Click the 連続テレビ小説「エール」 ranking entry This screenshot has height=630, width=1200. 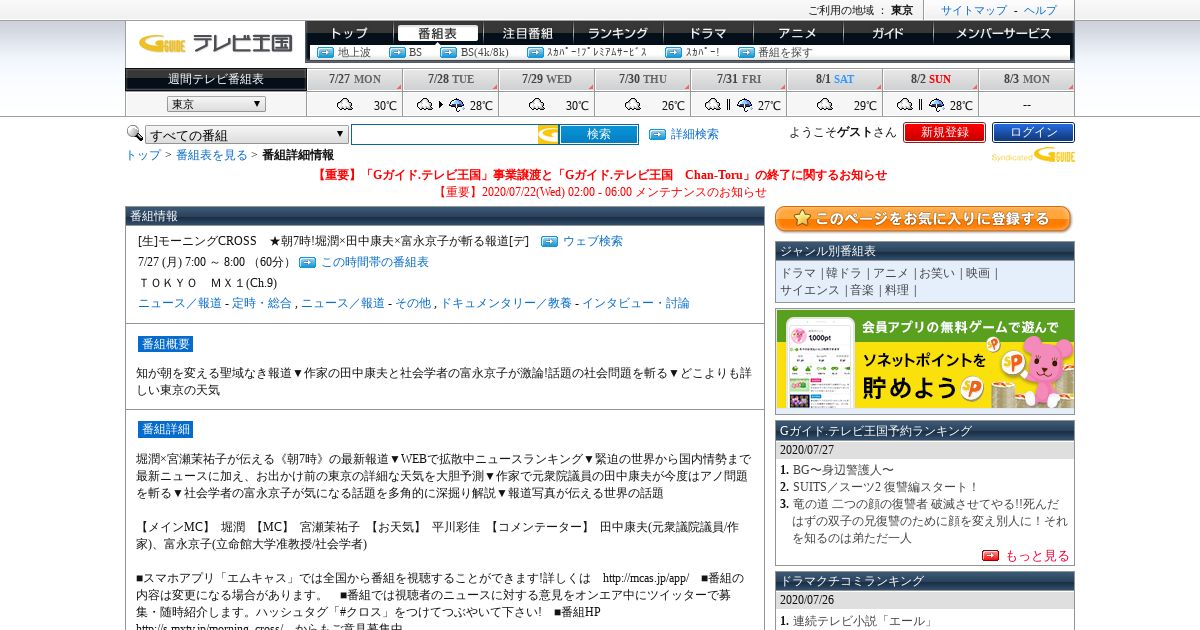[862, 622]
